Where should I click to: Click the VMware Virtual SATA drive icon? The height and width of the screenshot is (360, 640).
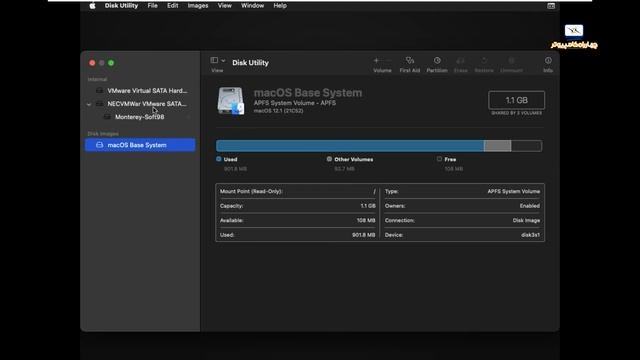click(99, 91)
